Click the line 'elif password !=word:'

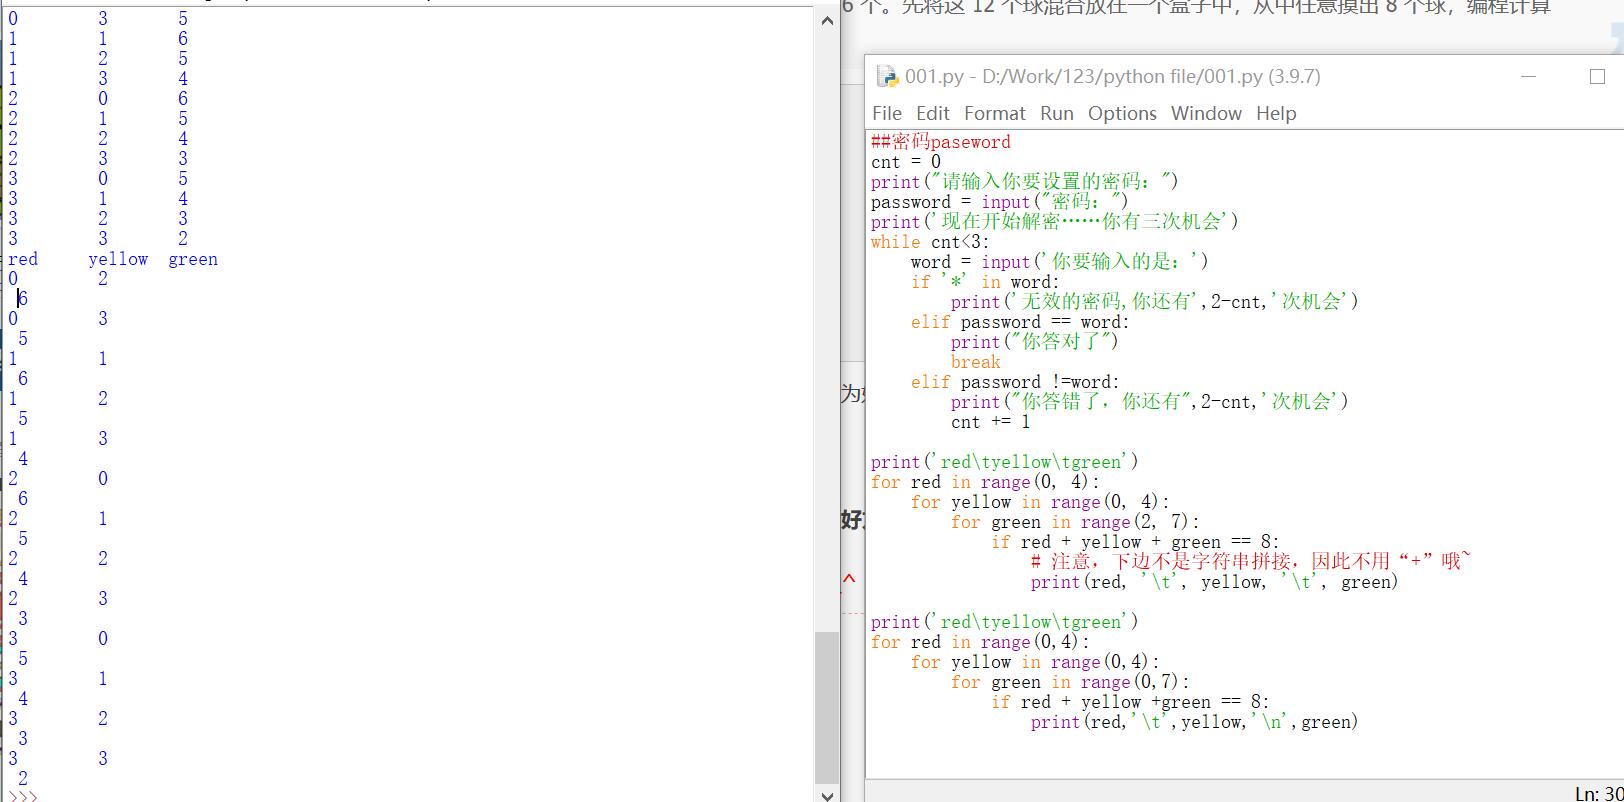1015,382
